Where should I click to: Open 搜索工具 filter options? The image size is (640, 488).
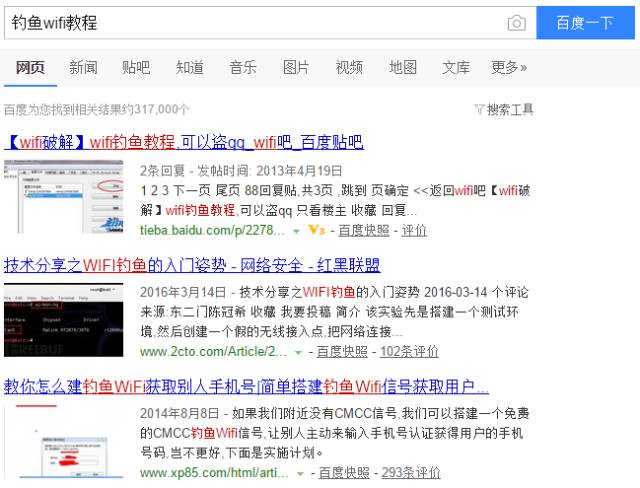pyautogui.click(x=510, y=109)
